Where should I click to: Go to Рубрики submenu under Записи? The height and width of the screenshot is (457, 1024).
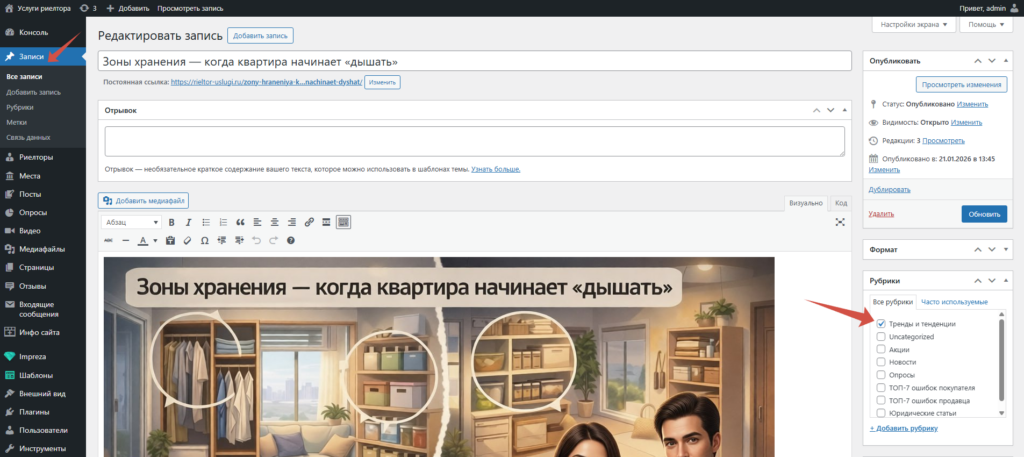(x=20, y=107)
